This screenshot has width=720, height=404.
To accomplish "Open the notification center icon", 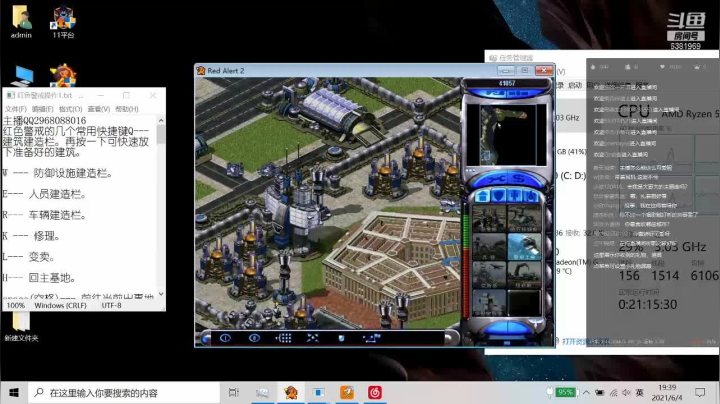I will pyautogui.click(x=700, y=393).
